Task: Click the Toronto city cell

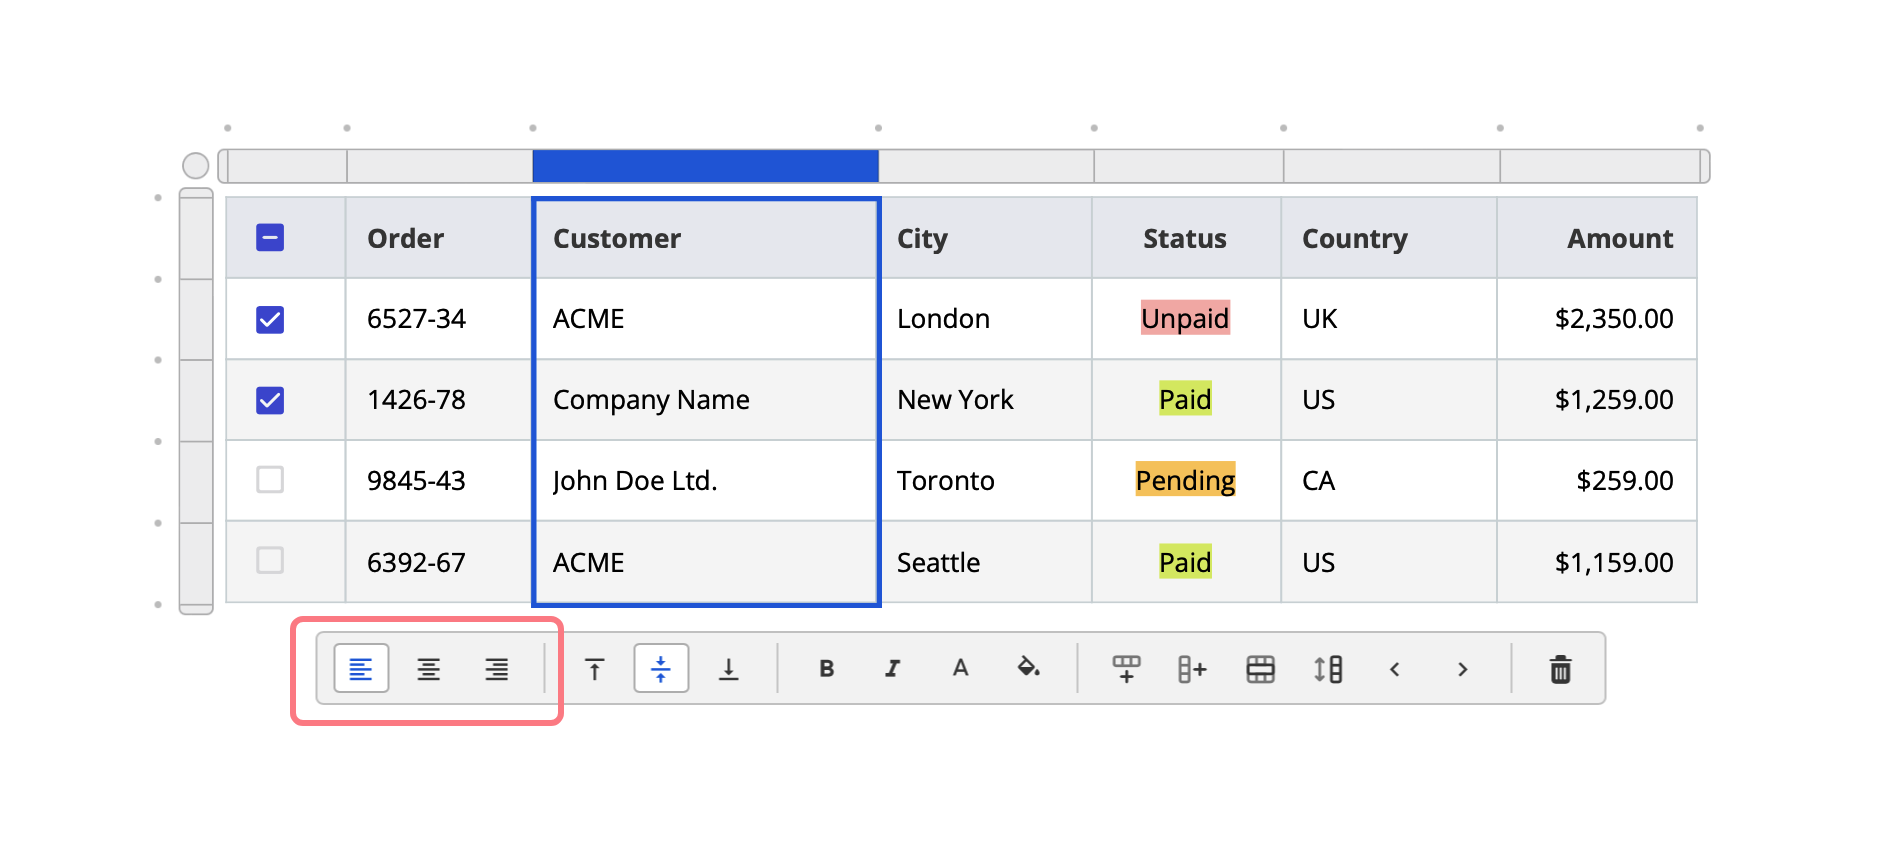Action: [x=986, y=481]
